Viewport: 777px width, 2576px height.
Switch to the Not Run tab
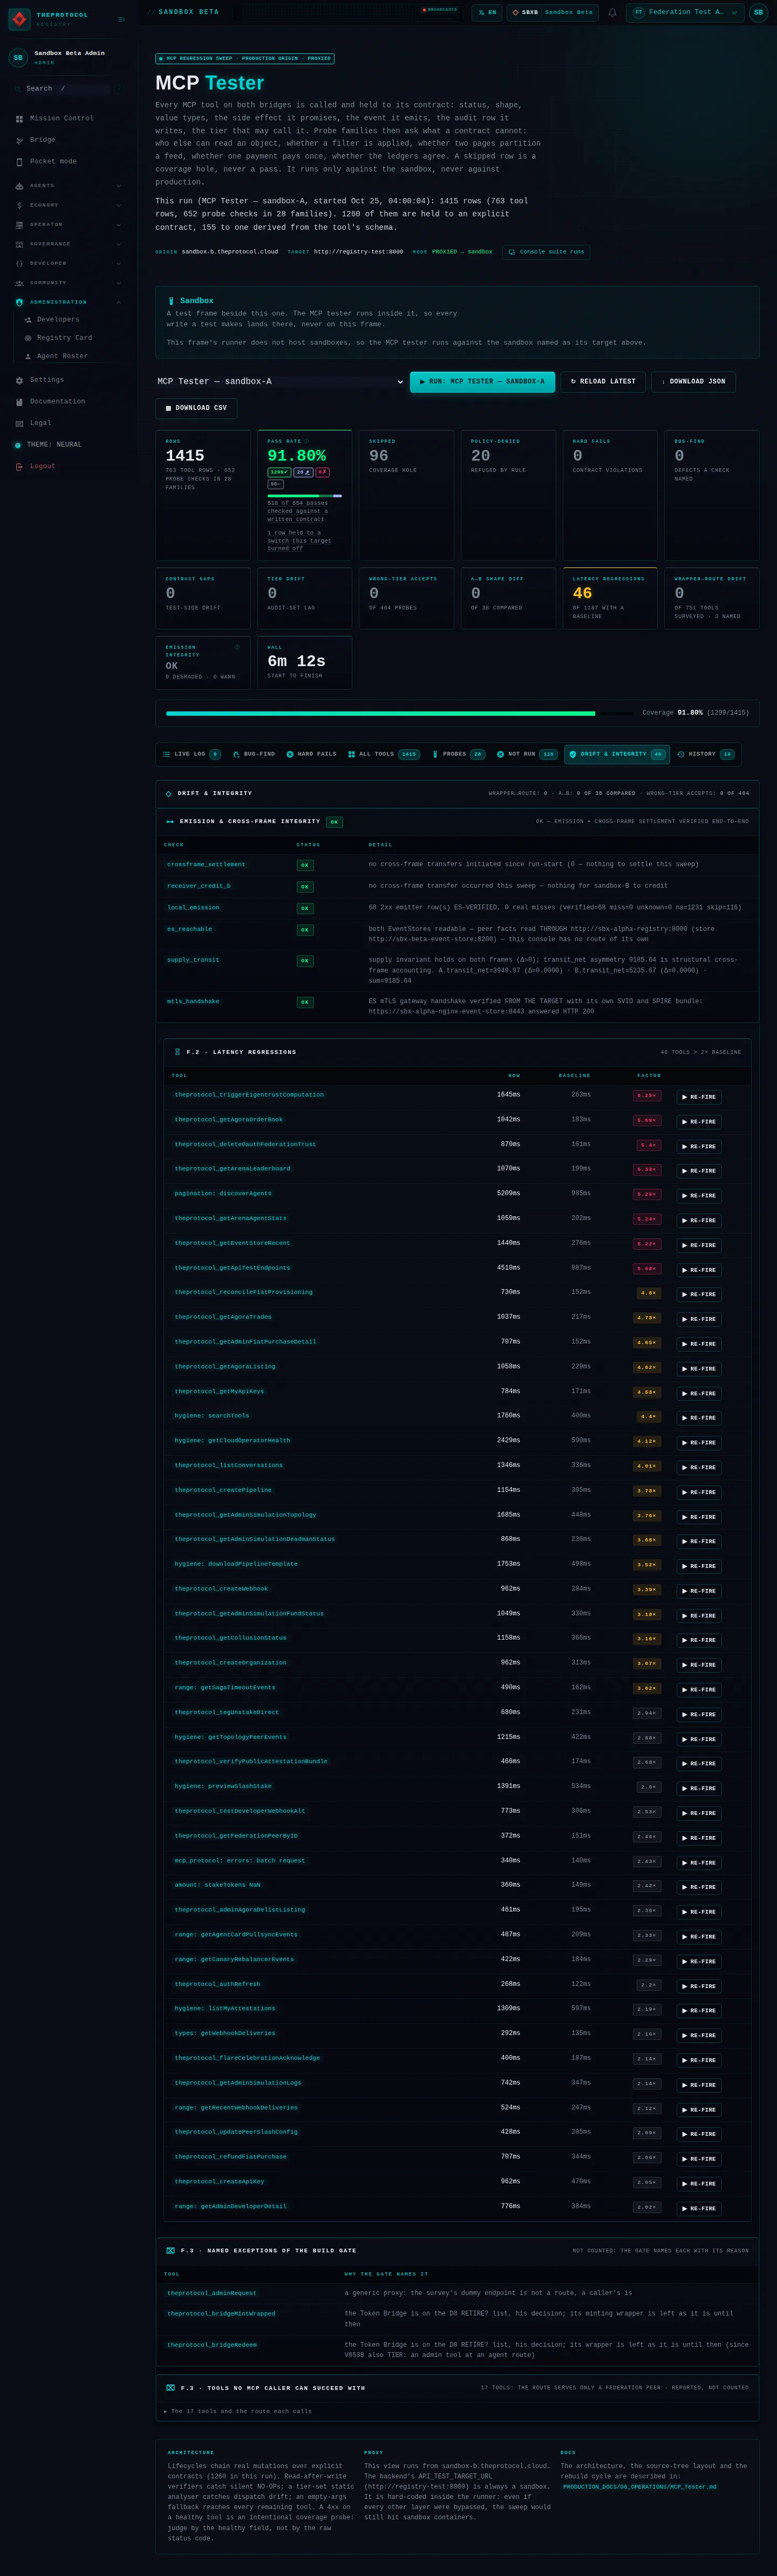click(526, 754)
